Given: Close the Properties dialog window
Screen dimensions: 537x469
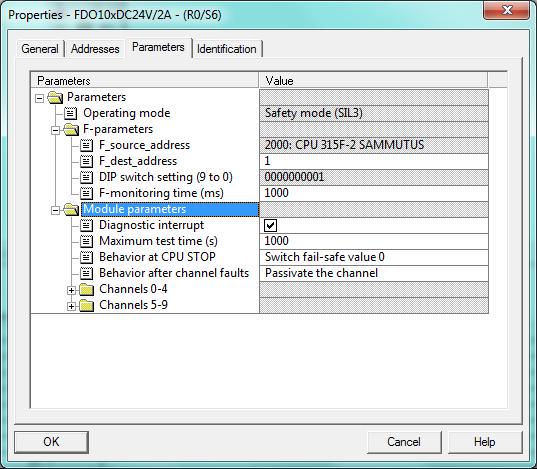Looking at the screenshot, I should (507, 10).
